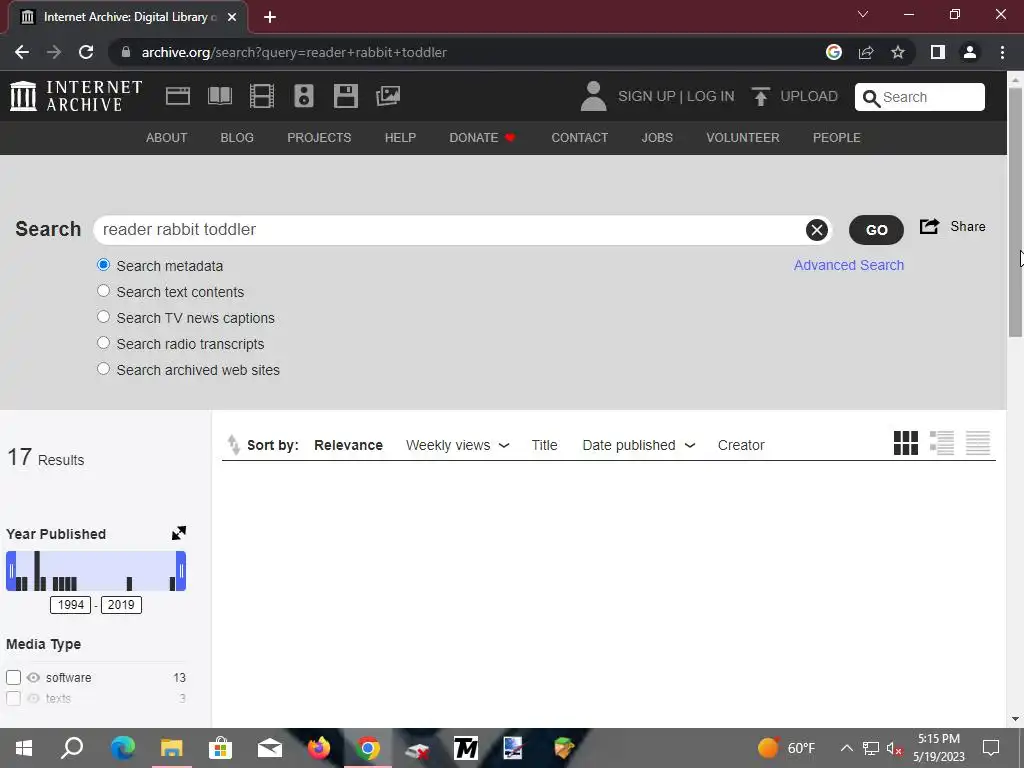Check the software media type checkbox
Viewport: 1024px width, 768px height.
(13, 677)
